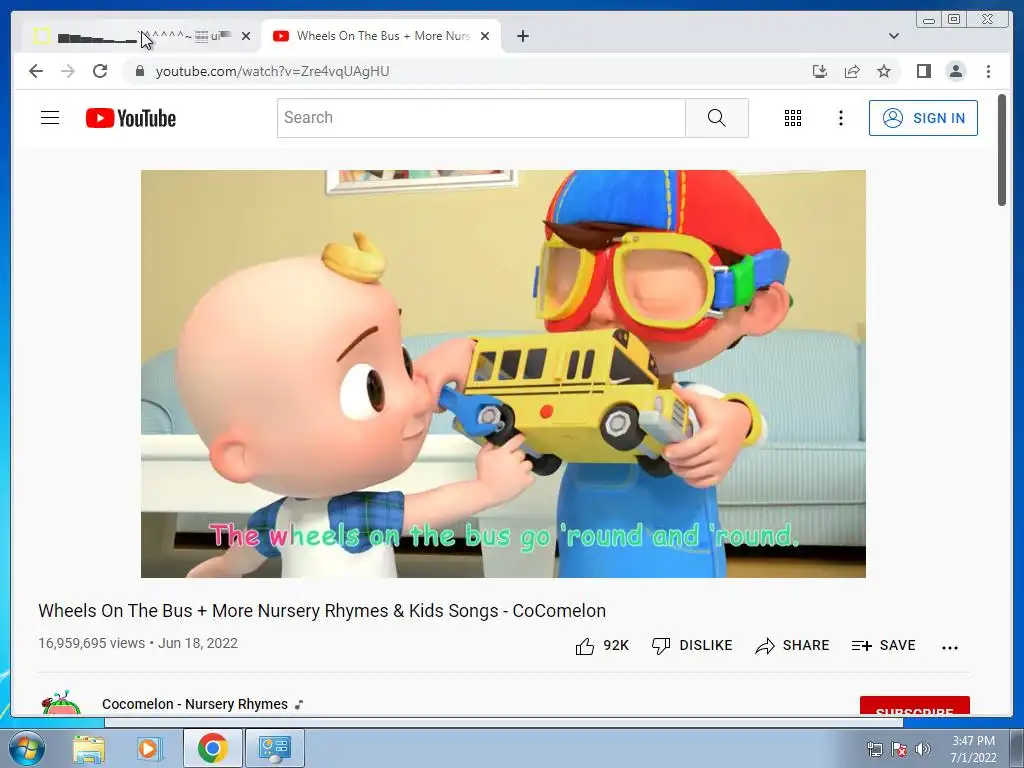Screen dimensions: 1024x768
Task: Share this page icon in address bar
Action: (x=852, y=71)
